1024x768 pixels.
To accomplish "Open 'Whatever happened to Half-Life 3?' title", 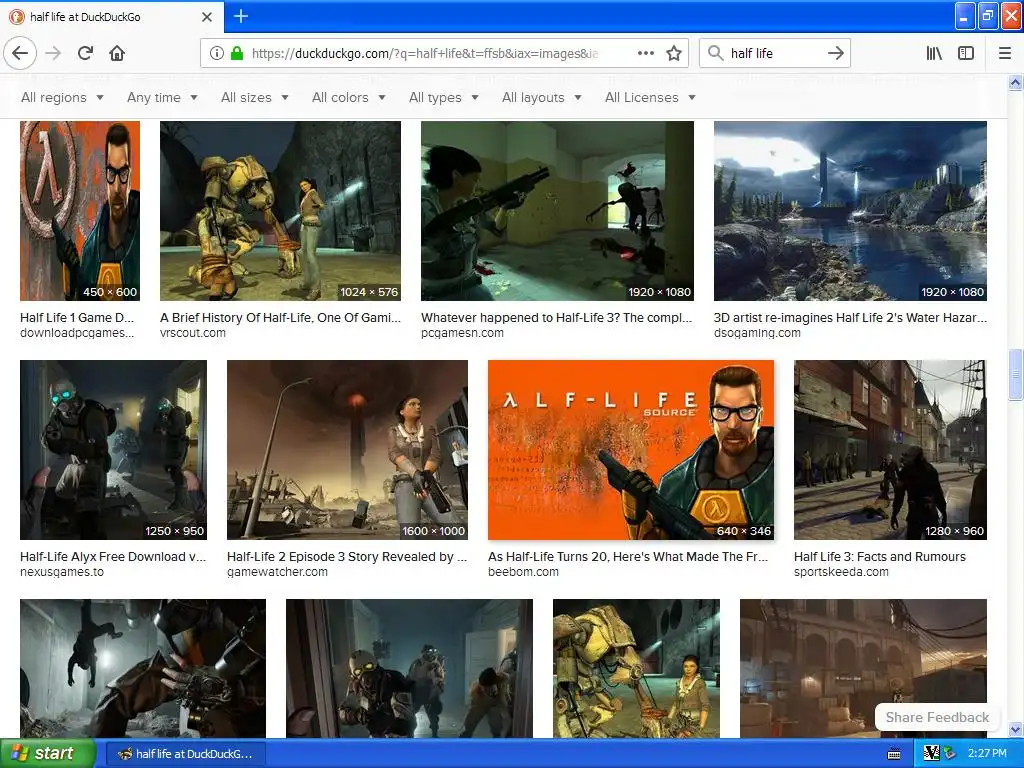I will (556, 317).
